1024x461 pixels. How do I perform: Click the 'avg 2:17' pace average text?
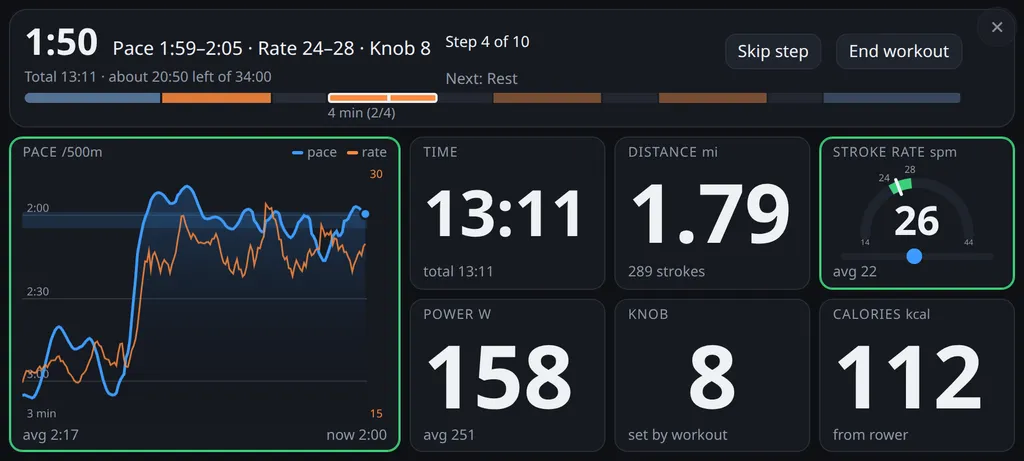coord(50,435)
